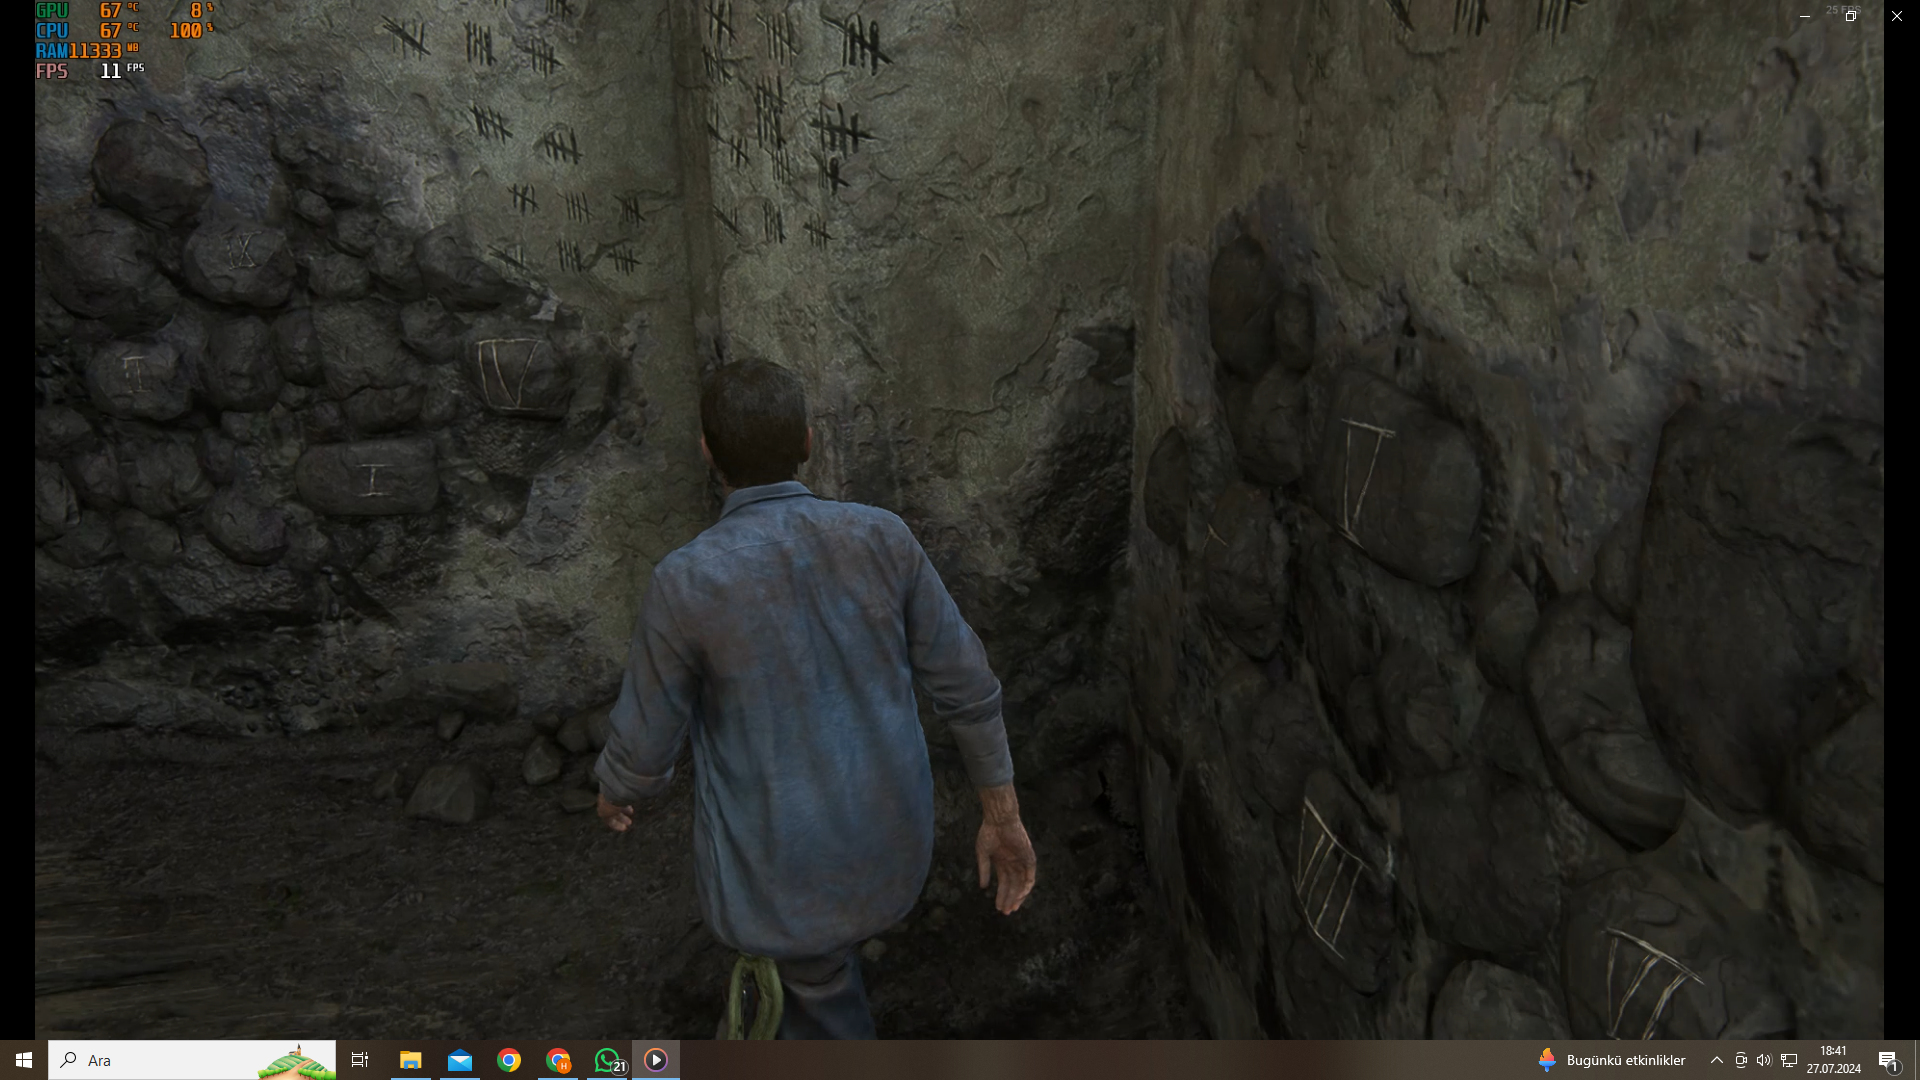Screen dimensions: 1920x1080
Task: Open the notification center with 1 notification
Action: tap(1889, 1060)
